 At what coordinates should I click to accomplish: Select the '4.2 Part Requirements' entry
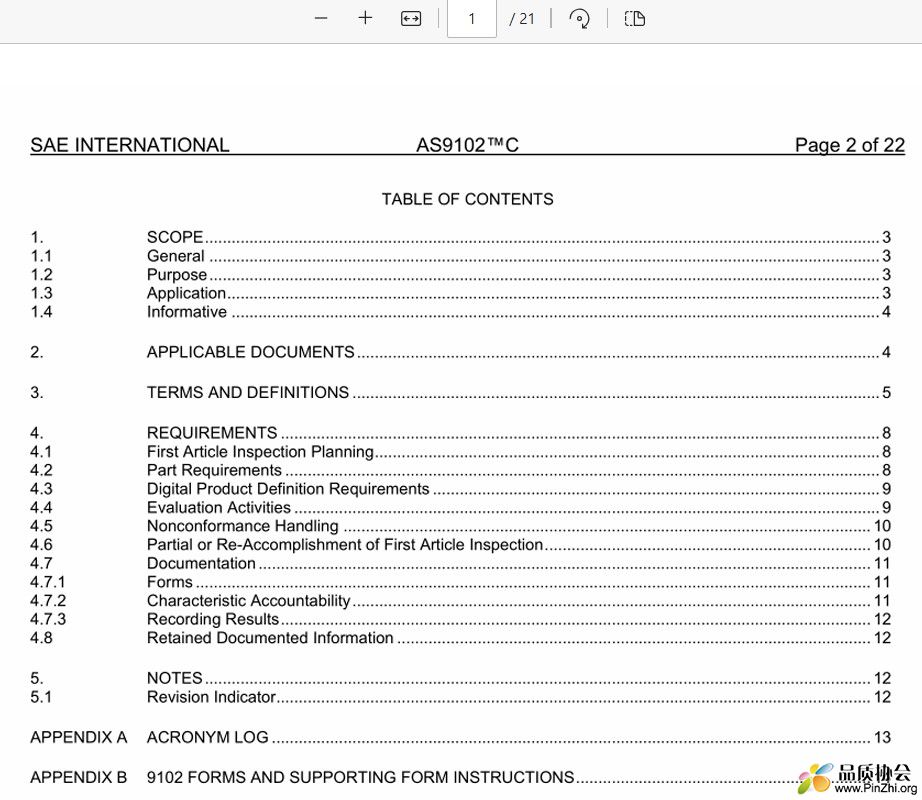coord(460,470)
